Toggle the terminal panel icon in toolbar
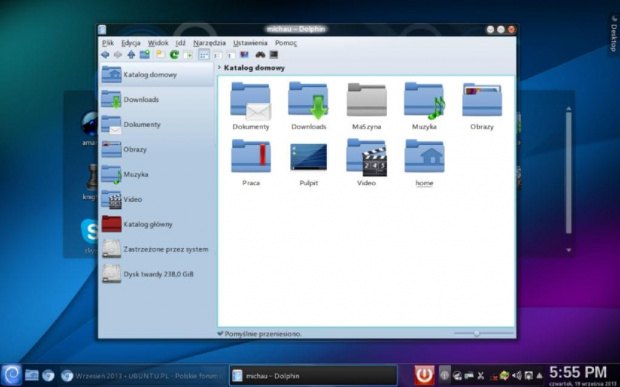620x387 pixels. click(274, 55)
